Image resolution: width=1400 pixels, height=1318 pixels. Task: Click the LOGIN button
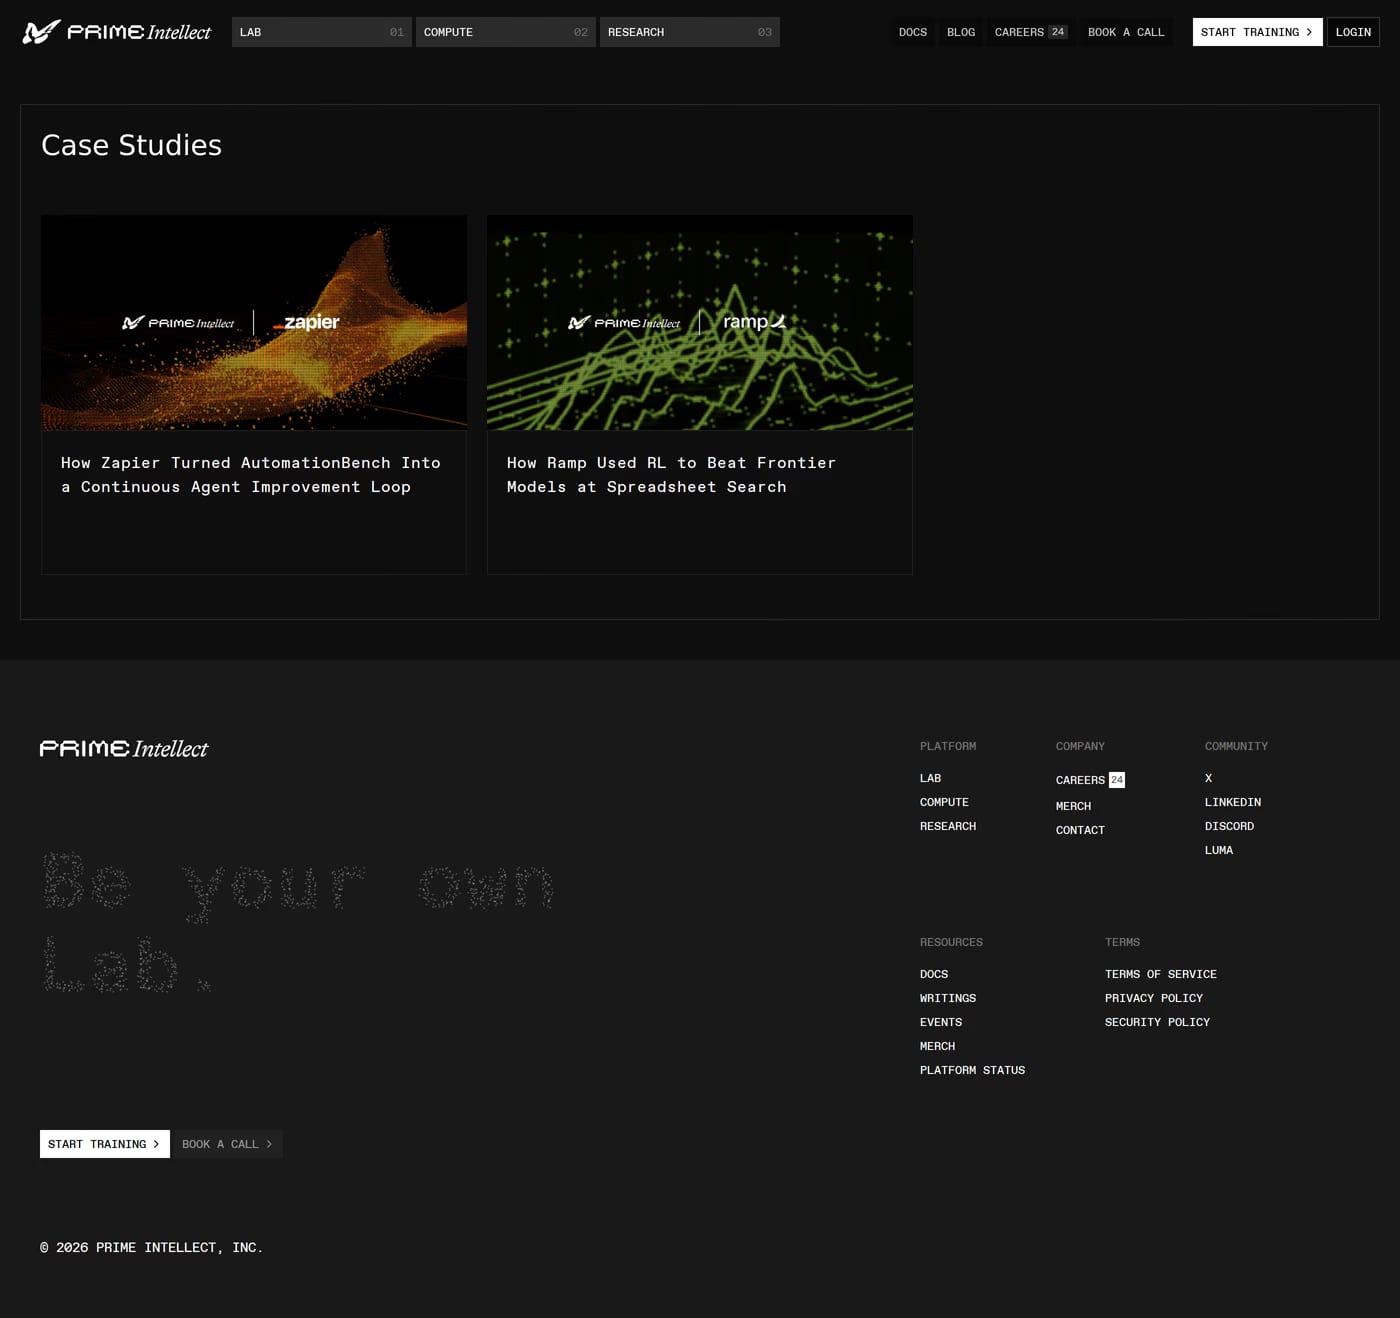point(1353,32)
